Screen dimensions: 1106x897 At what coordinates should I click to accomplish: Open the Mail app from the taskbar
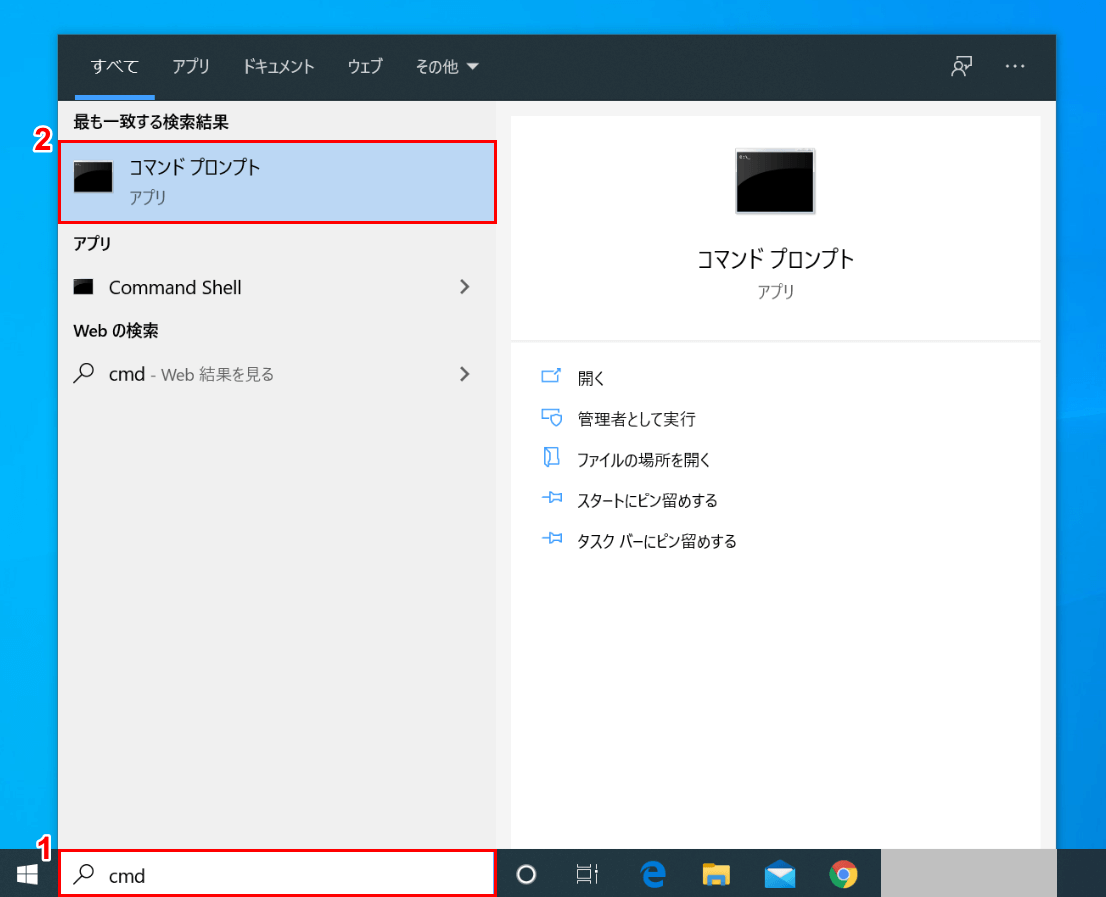(779, 874)
